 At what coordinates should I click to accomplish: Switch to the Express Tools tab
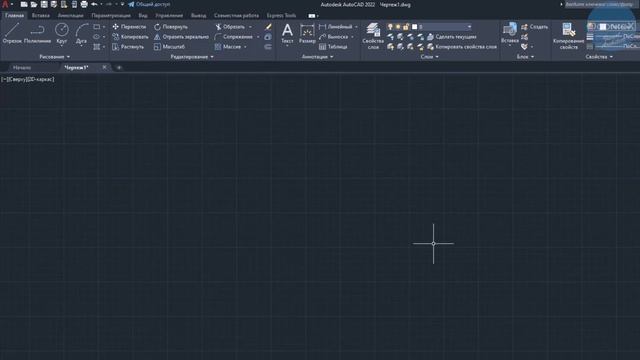point(281,16)
